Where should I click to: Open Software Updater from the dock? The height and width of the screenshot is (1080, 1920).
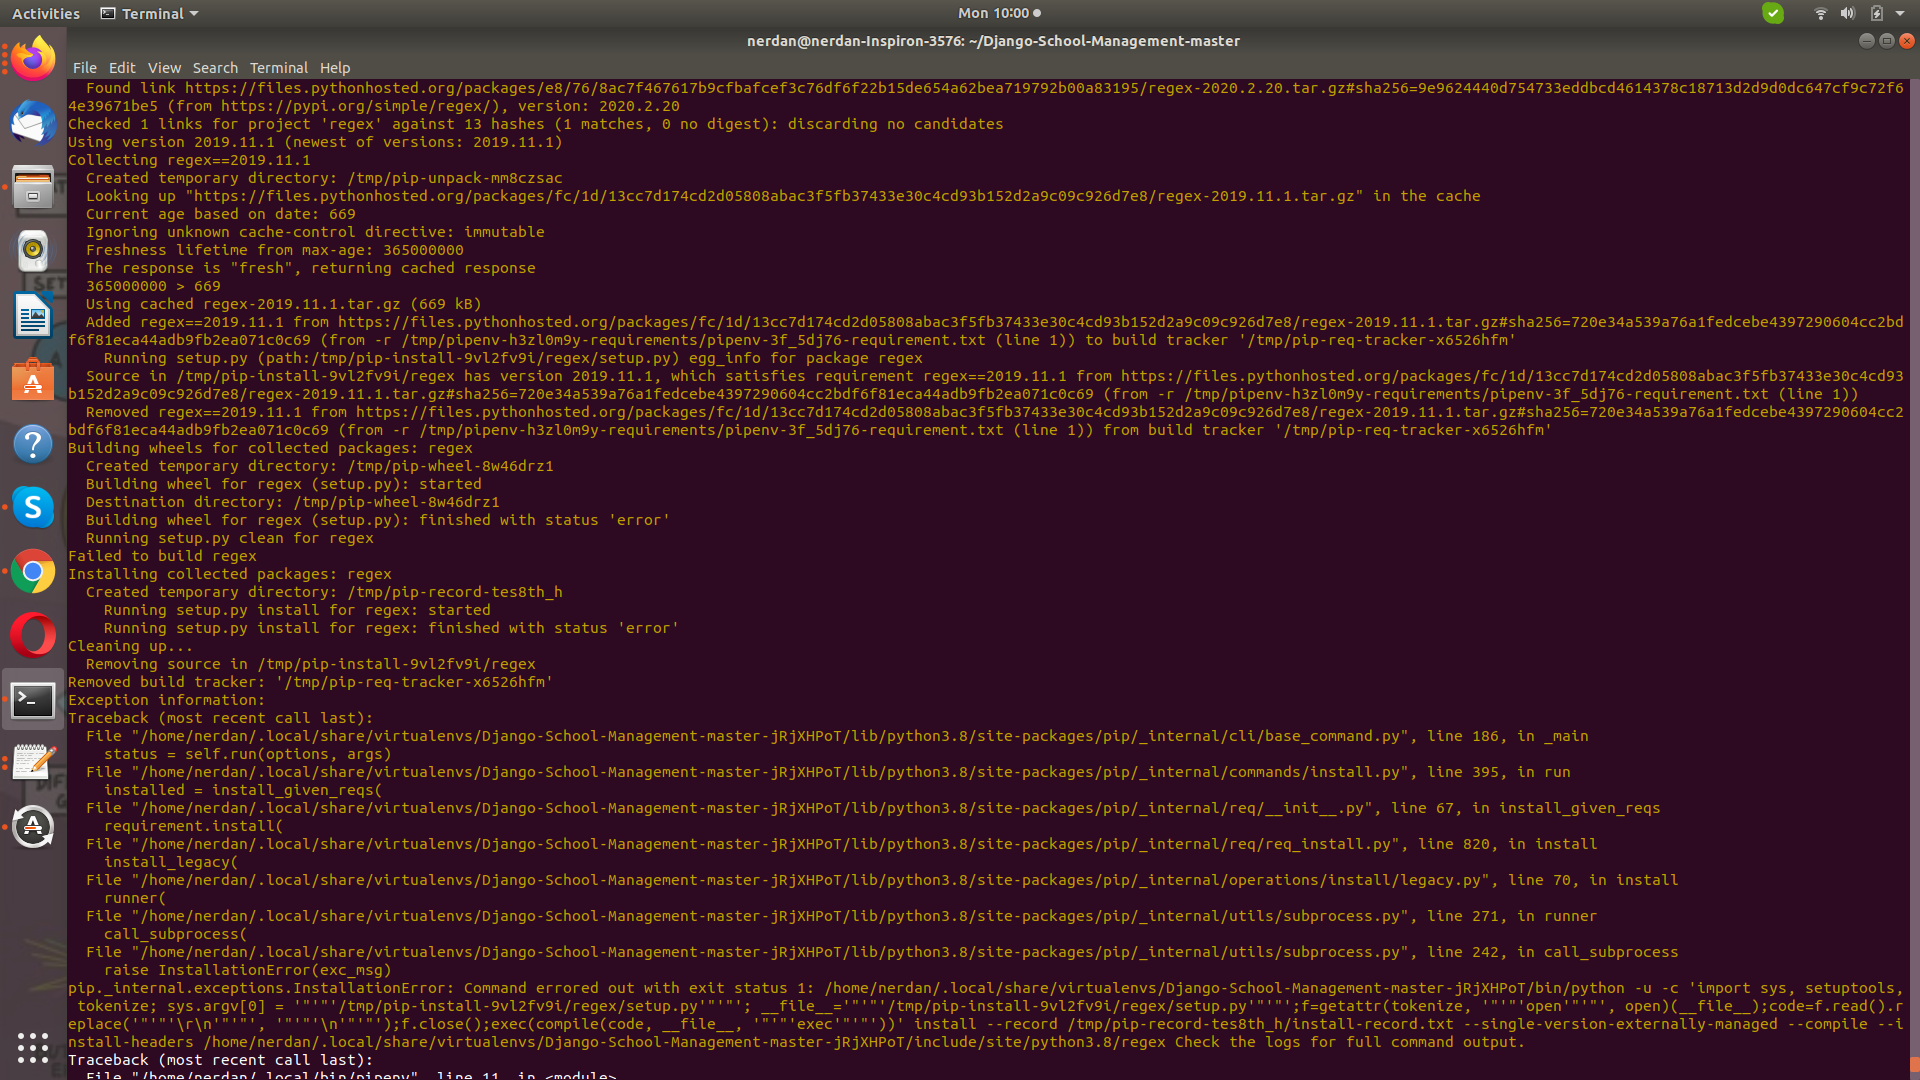33,827
